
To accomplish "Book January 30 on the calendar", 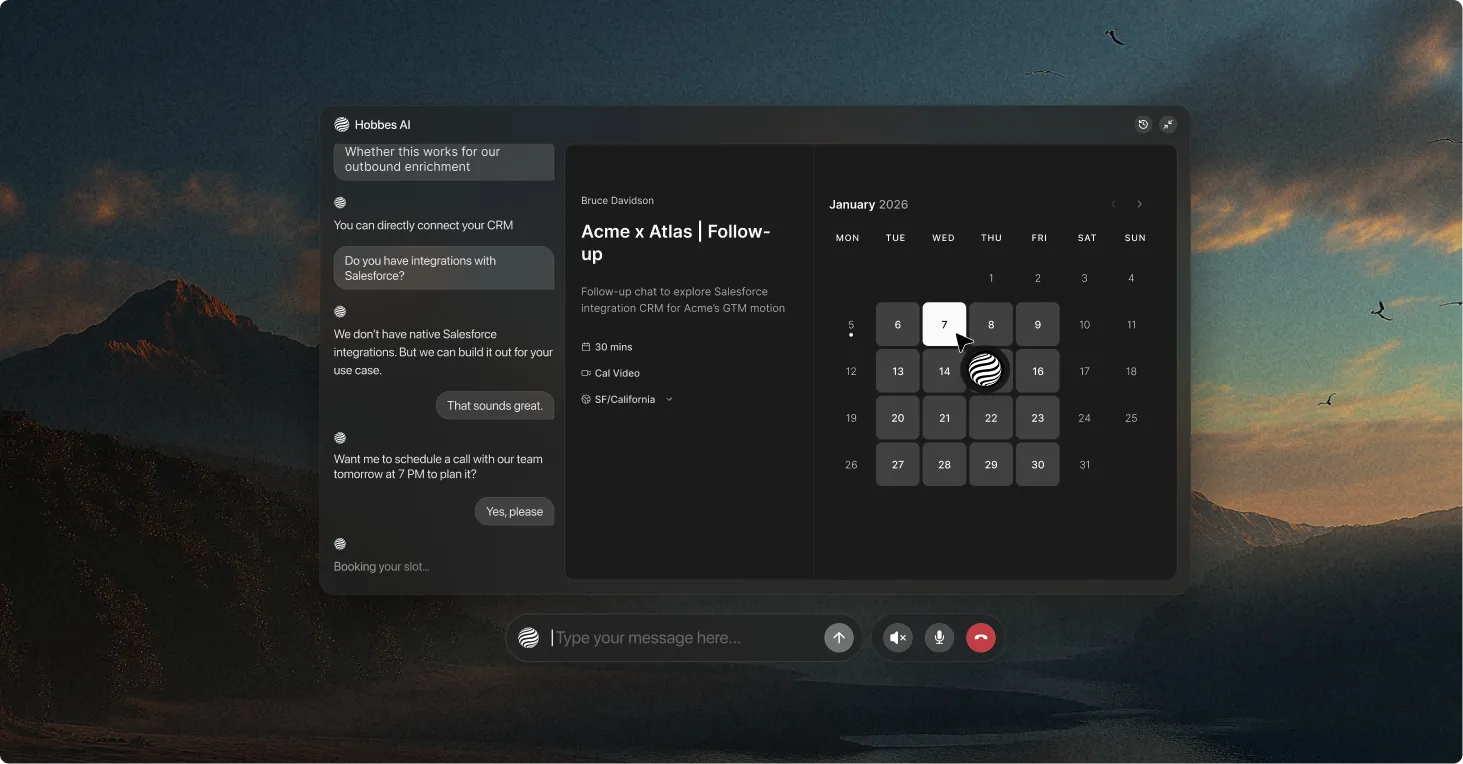I will [x=1038, y=464].
